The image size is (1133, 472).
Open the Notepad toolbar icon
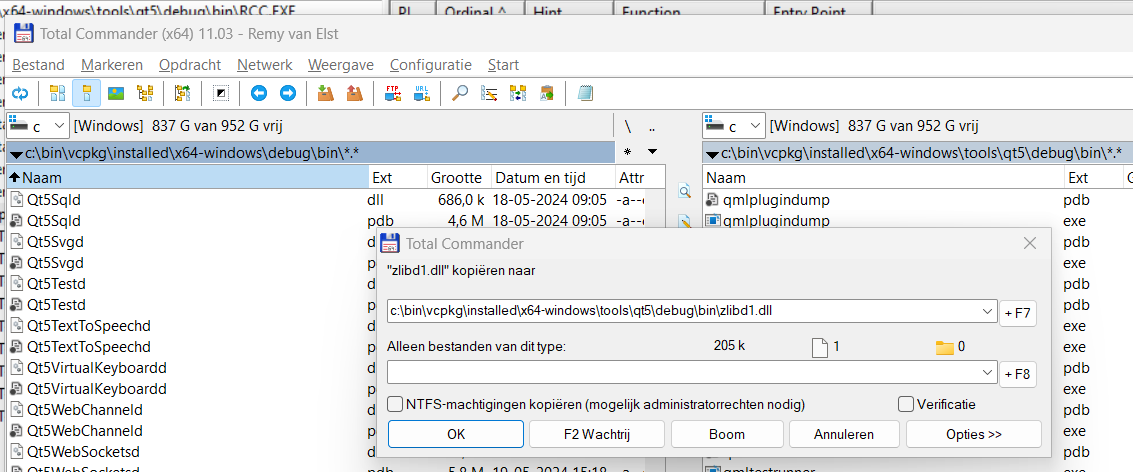click(x=585, y=93)
